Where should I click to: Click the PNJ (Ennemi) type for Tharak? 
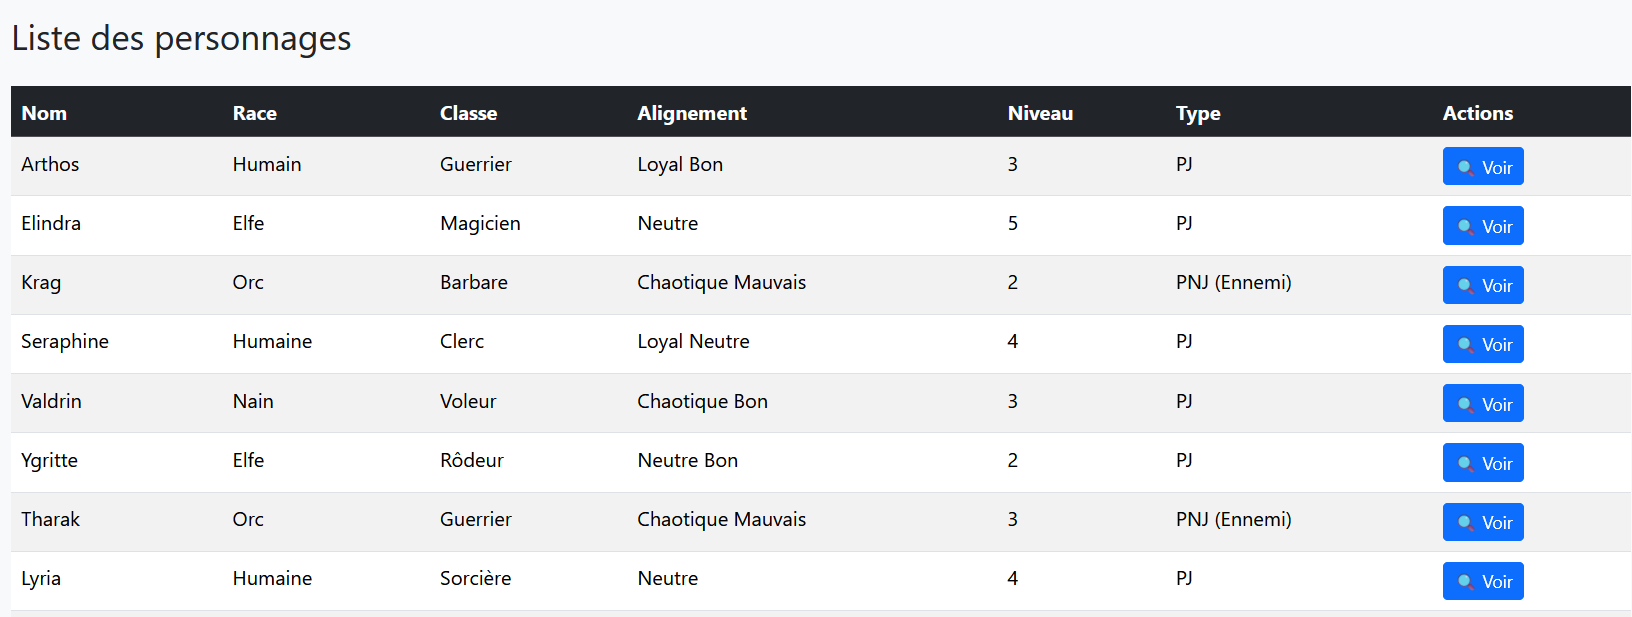point(1233,520)
